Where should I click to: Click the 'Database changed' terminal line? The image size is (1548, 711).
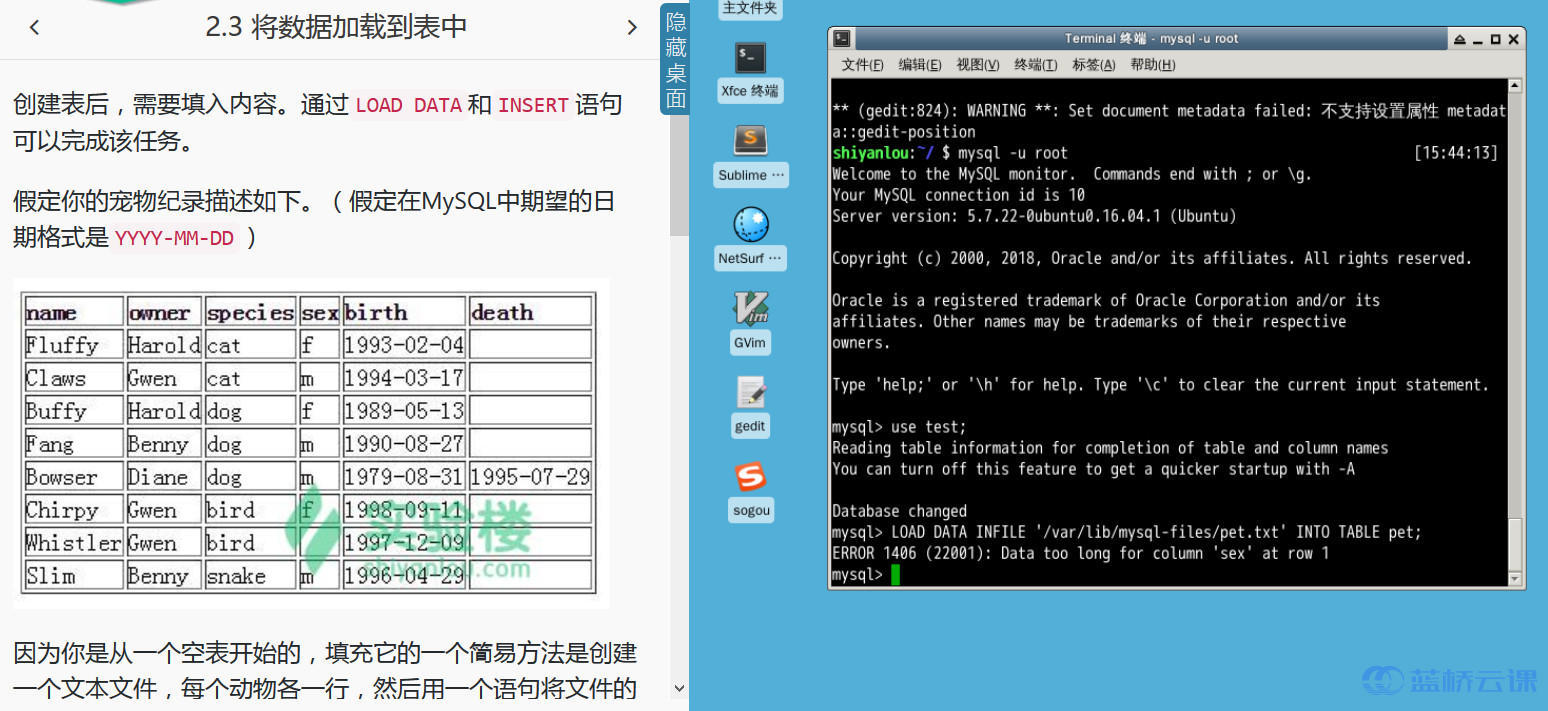coord(899,511)
